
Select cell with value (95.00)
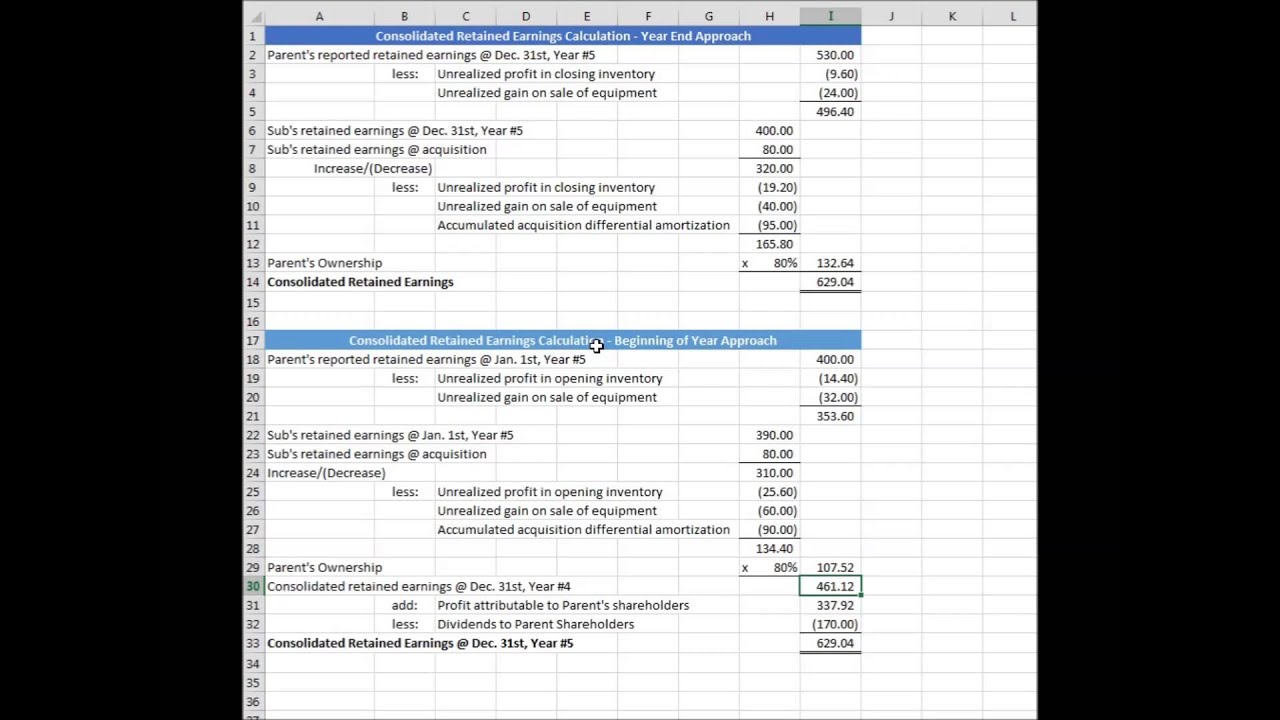coord(769,225)
